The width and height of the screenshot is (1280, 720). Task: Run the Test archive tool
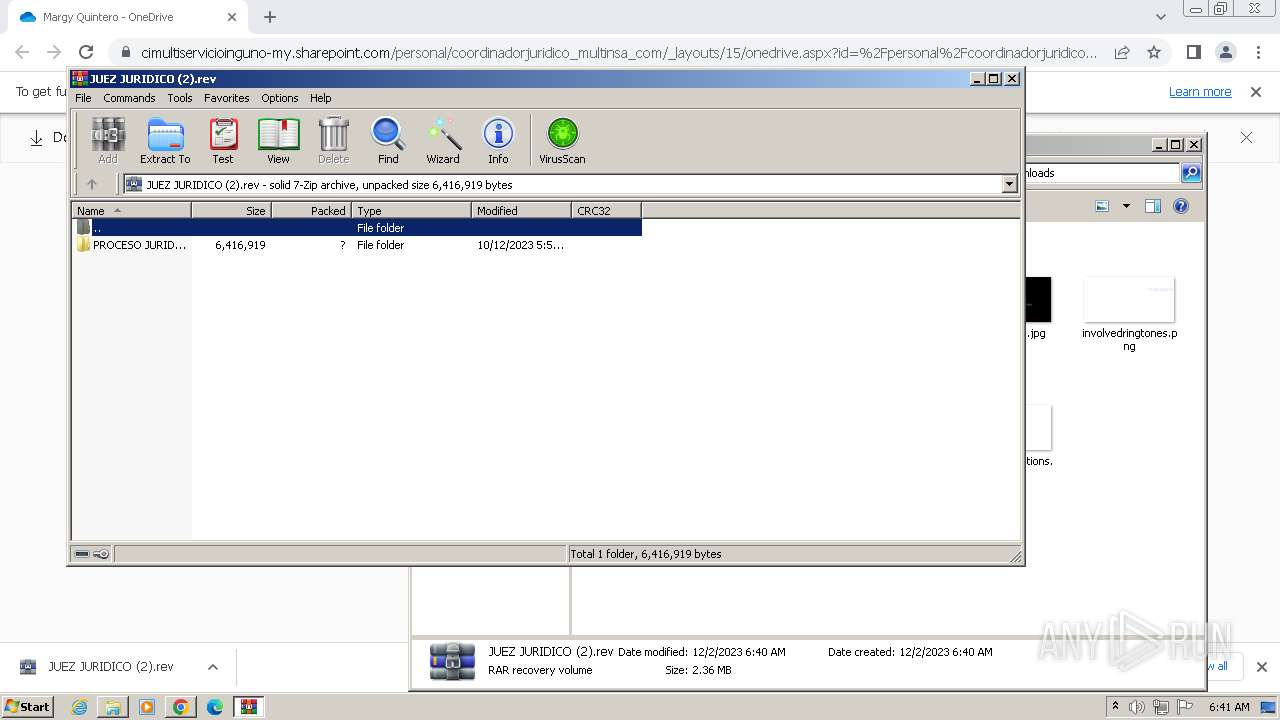point(223,140)
